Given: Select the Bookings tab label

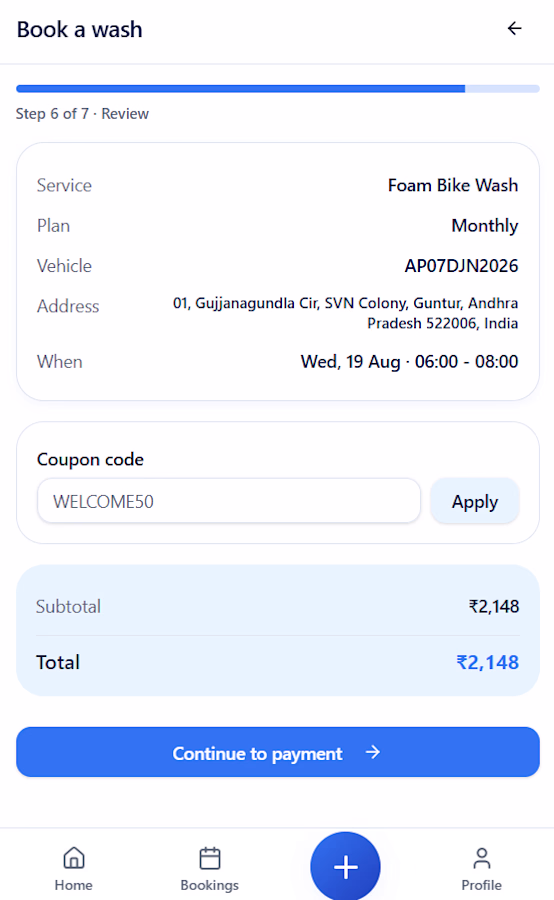Looking at the screenshot, I should coord(210,885).
